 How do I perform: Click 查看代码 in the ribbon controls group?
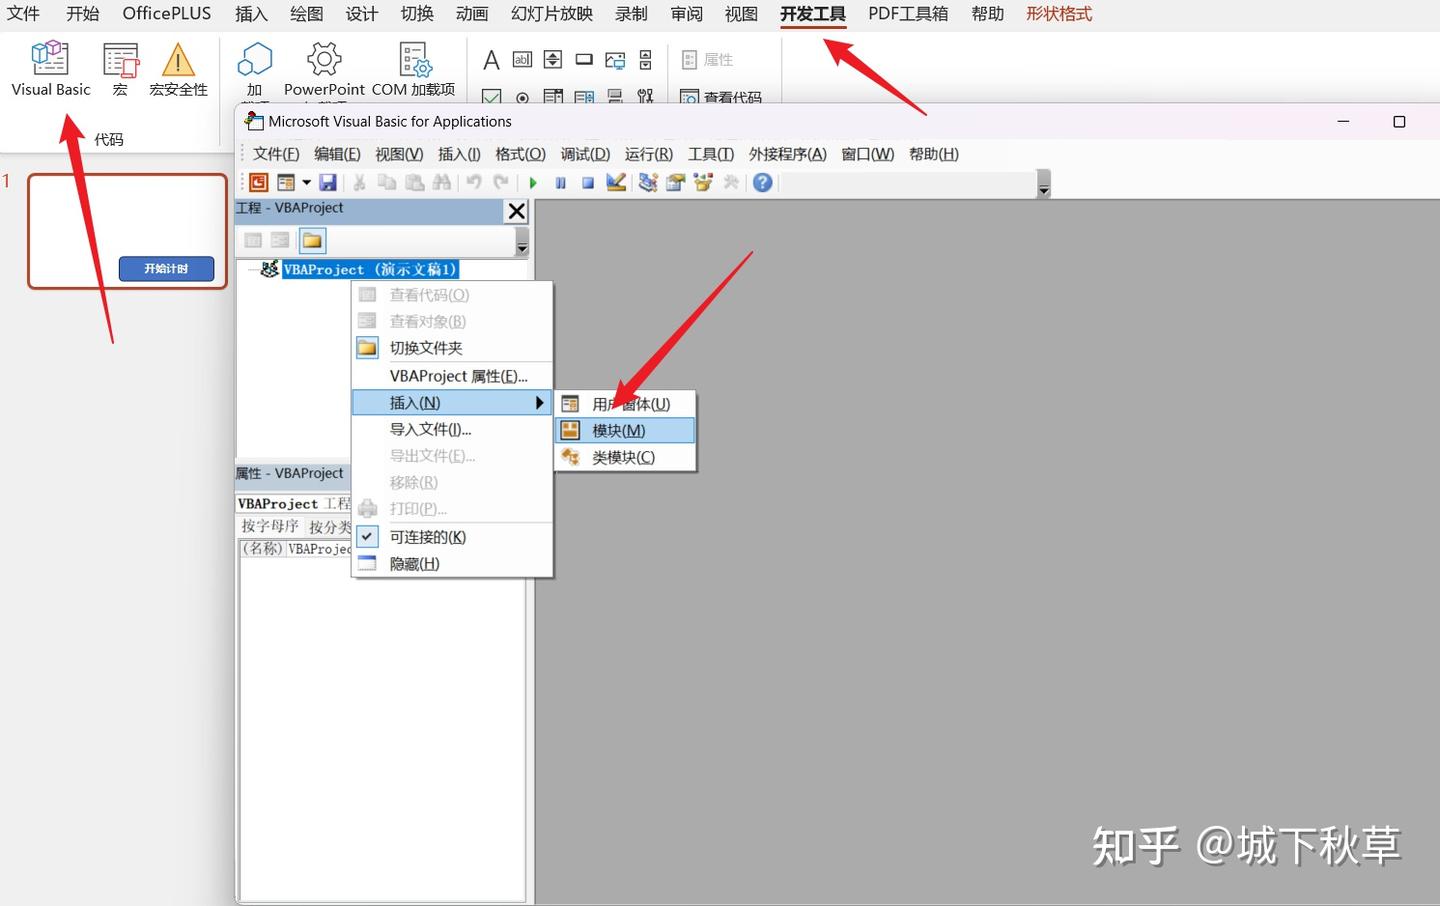(721, 96)
